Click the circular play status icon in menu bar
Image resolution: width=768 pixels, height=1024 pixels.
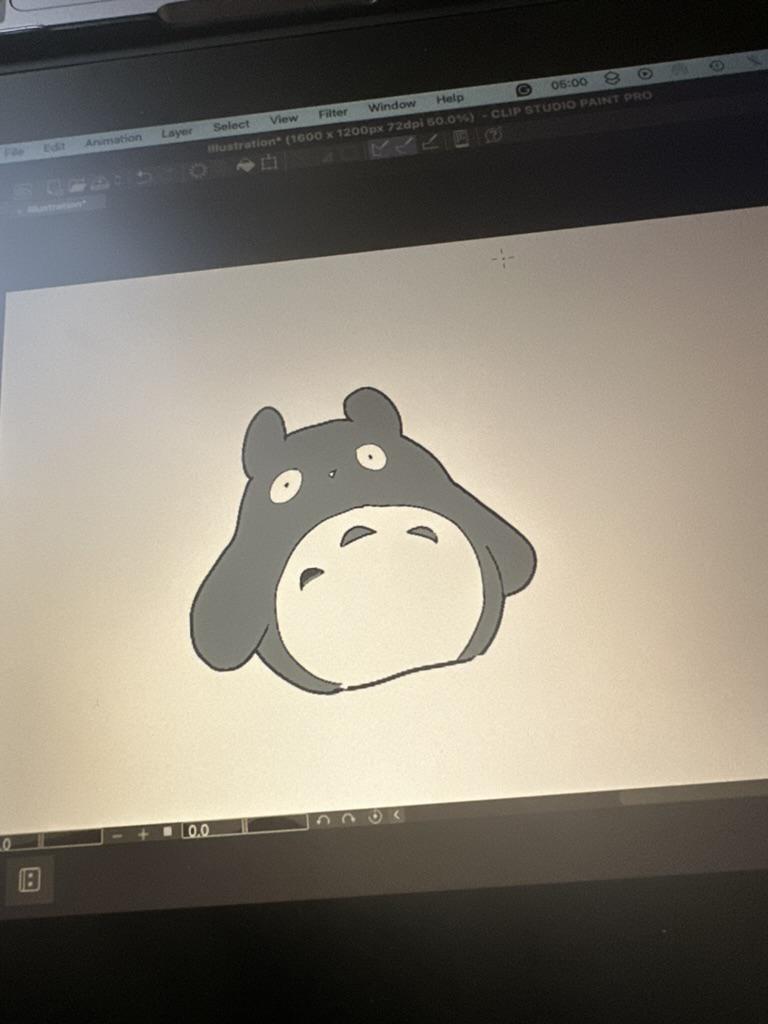[x=645, y=74]
